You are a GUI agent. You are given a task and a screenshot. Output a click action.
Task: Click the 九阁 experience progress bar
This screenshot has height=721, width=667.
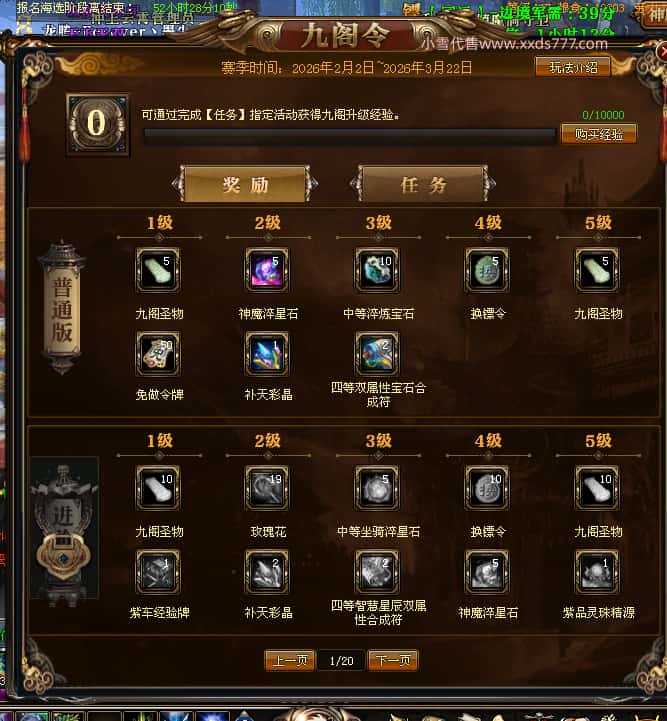pos(350,137)
